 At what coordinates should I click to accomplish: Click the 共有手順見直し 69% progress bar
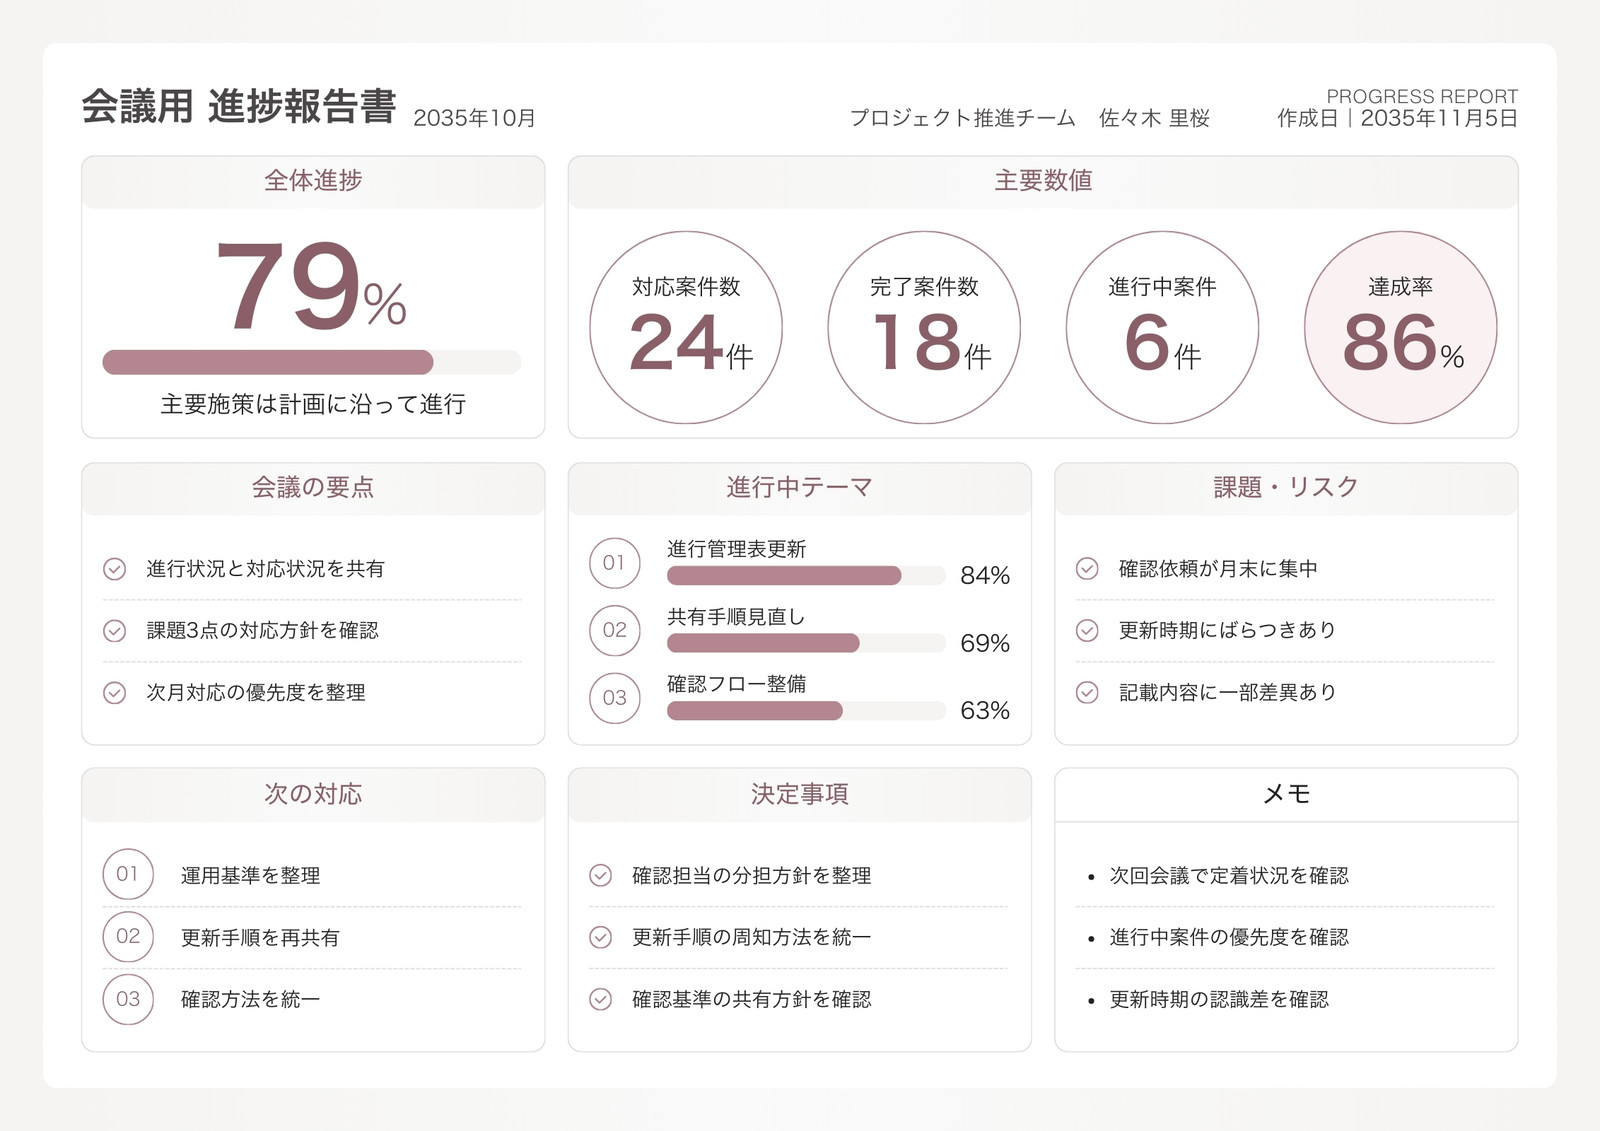806,643
